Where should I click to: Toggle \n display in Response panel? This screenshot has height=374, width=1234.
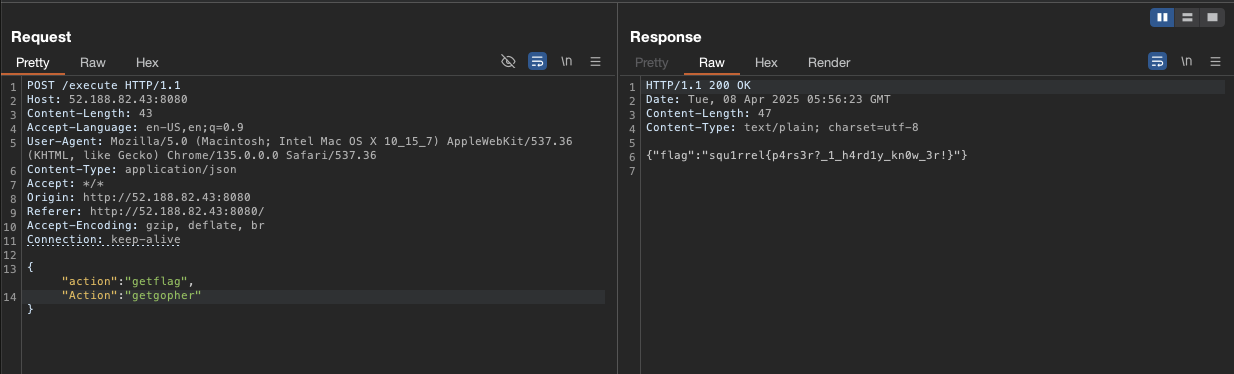point(1186,62)
